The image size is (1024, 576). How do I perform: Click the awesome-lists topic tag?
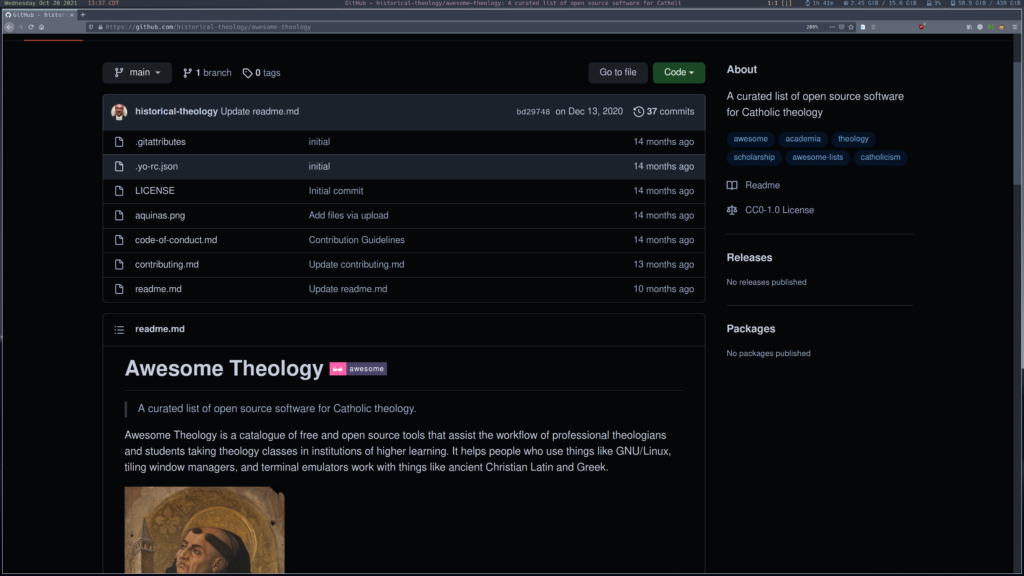[817, 157]
